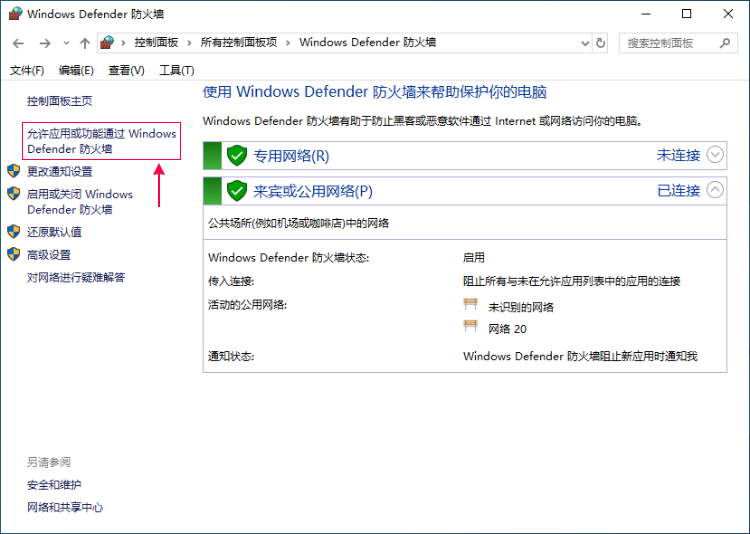
Task: Click network icon beside 网络 20
Action: (x=471, y=326)
